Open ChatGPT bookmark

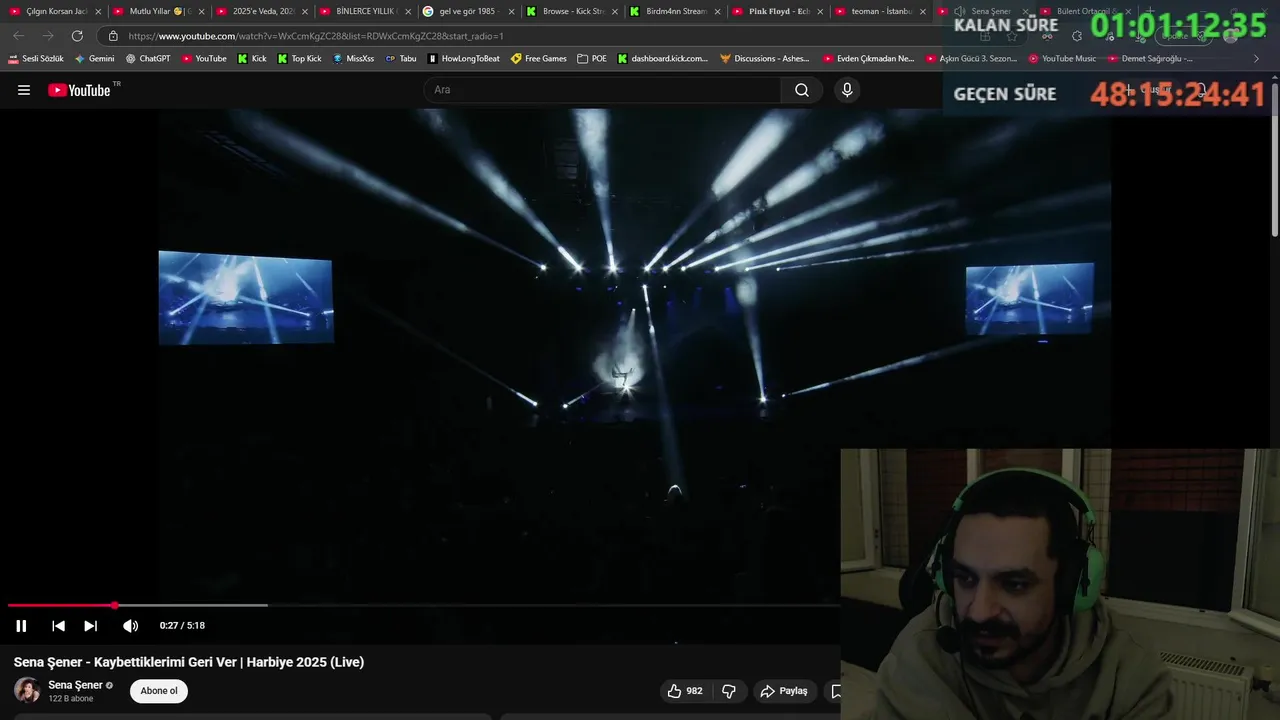148,59
